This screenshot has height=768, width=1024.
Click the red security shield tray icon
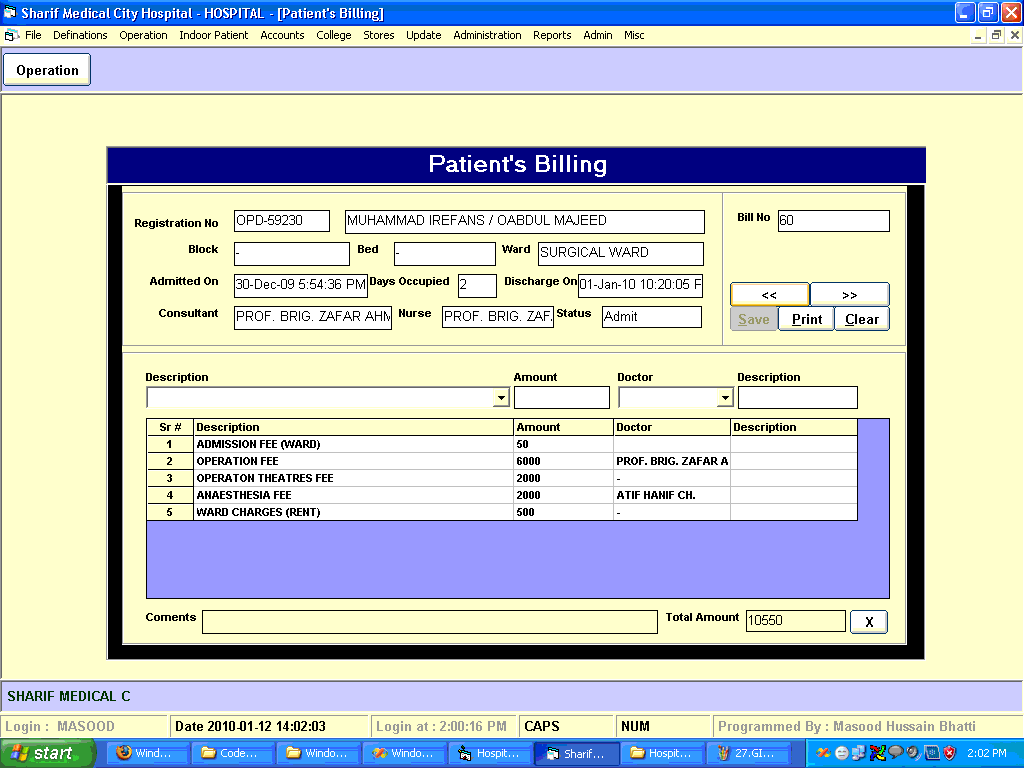950,753
